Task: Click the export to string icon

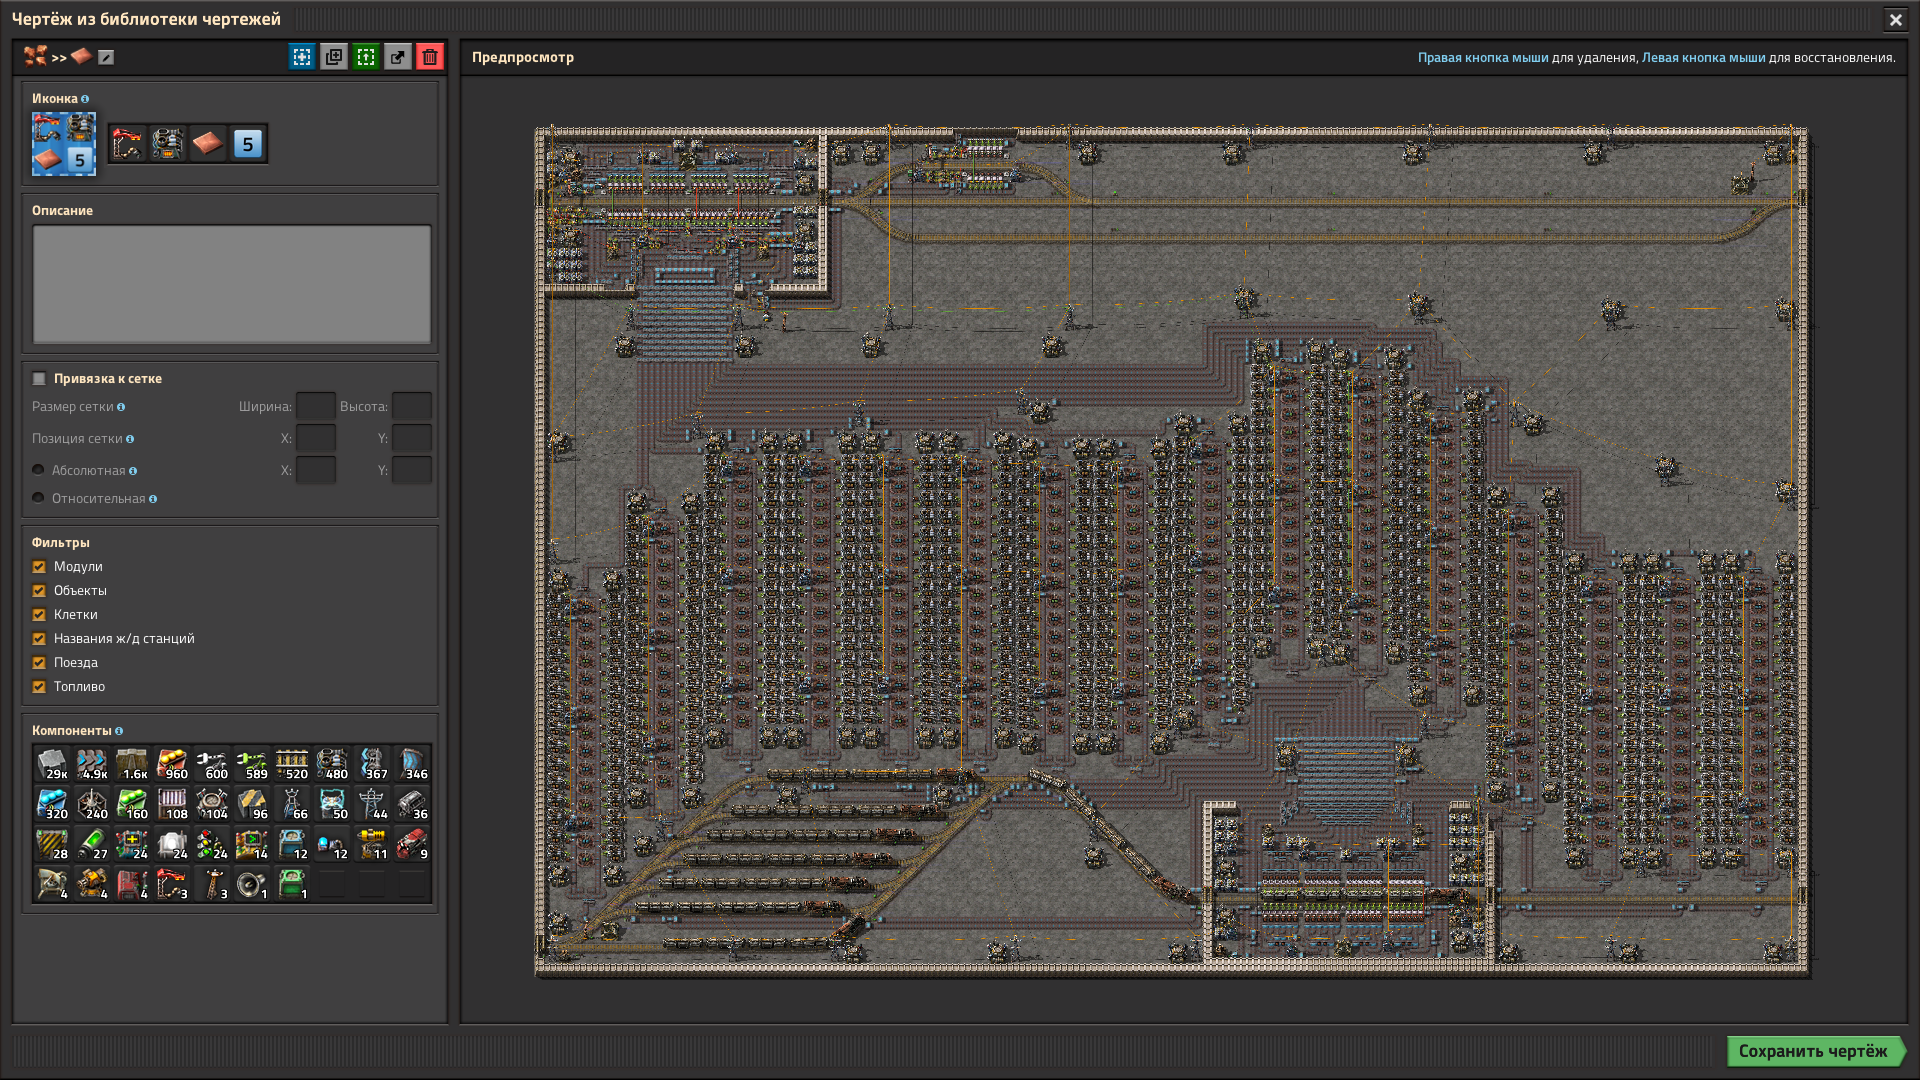Action: point(398,57)
